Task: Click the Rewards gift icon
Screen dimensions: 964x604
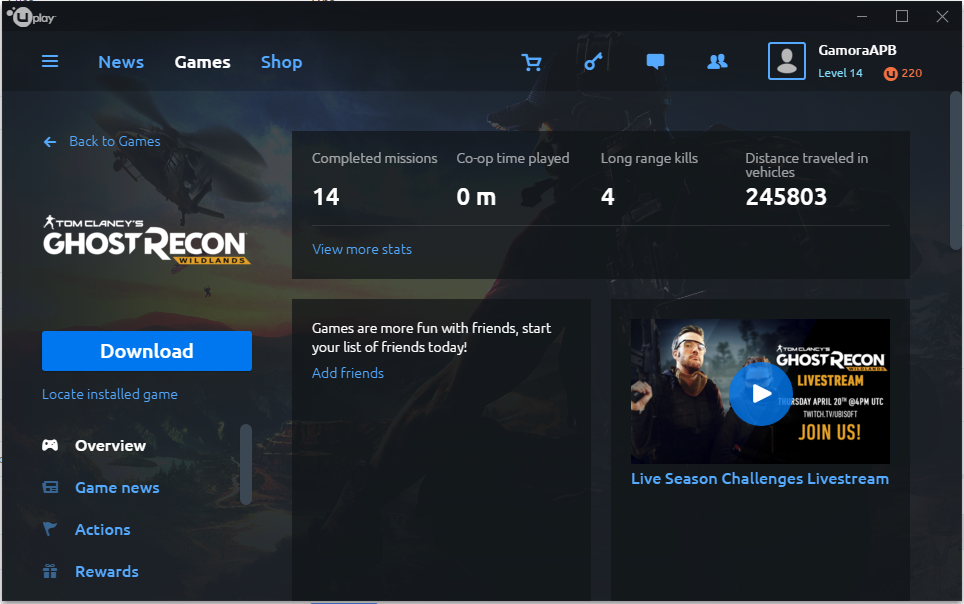Action: (50, 571)
